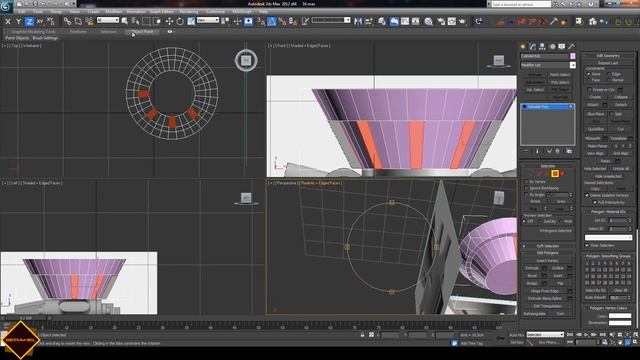Restrict transform to the Y axis
The width and height of the screenshot is (640, 360).
18,21
